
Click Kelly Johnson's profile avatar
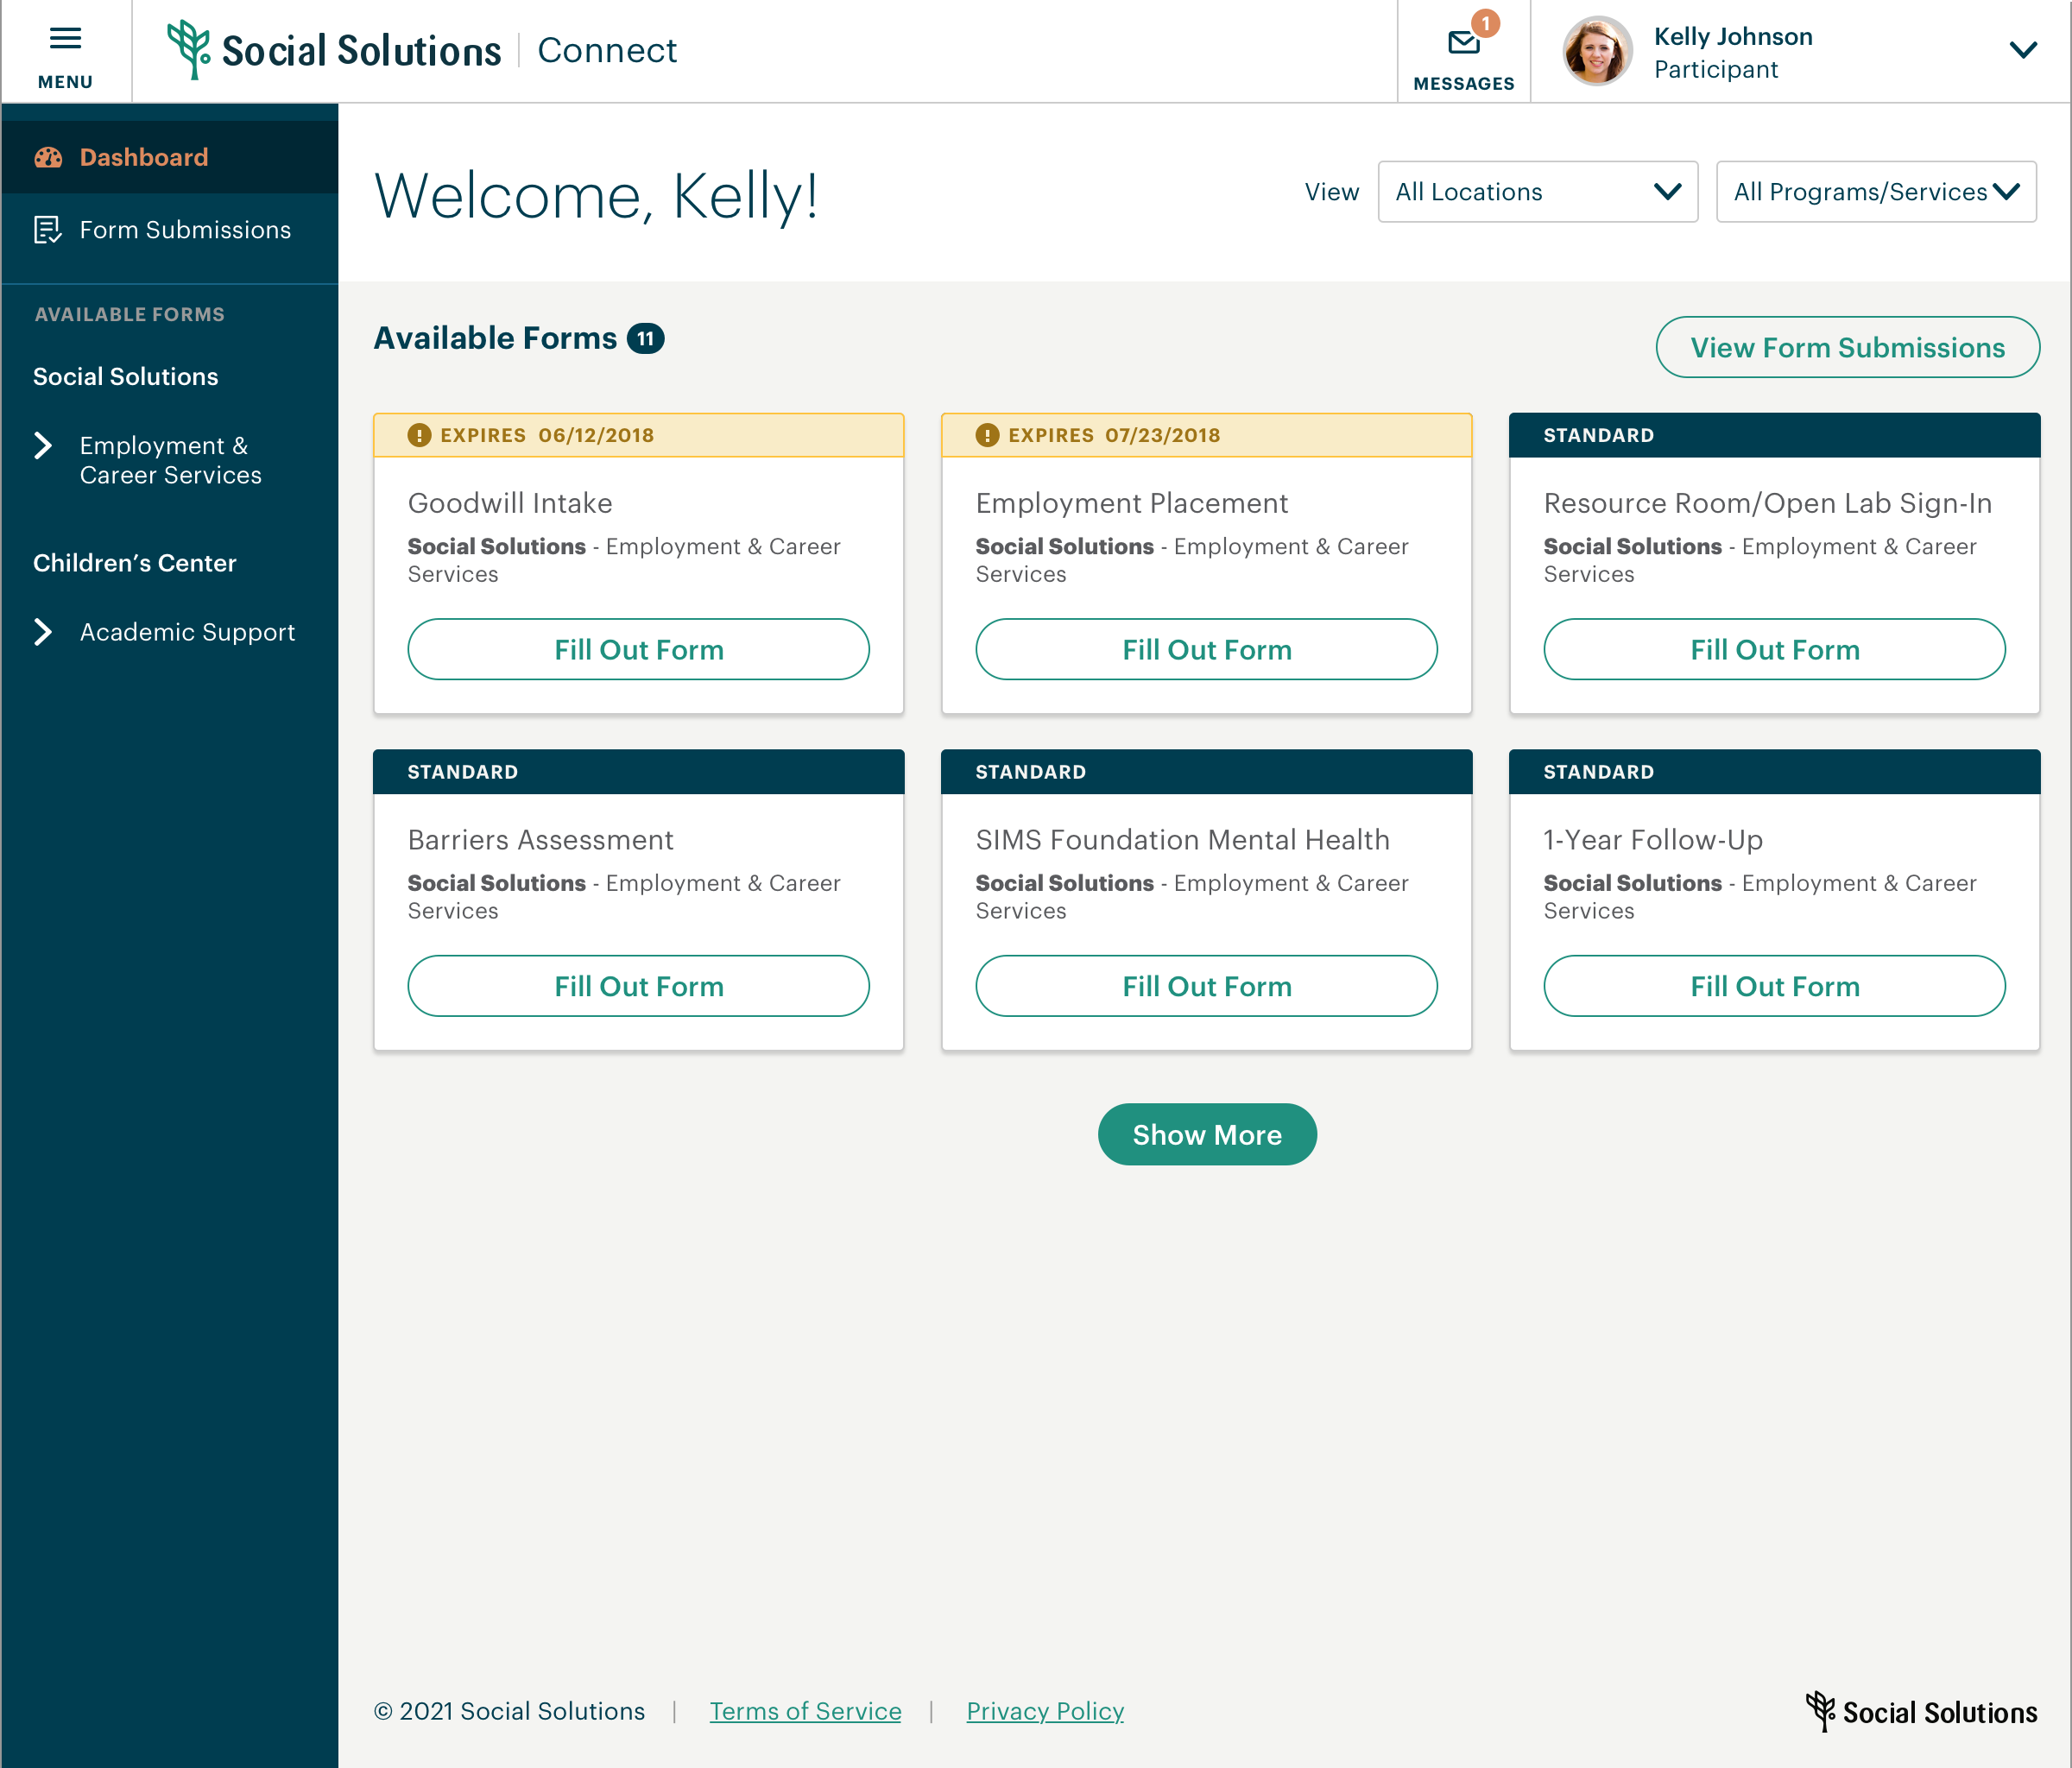tap(1597, 51)
